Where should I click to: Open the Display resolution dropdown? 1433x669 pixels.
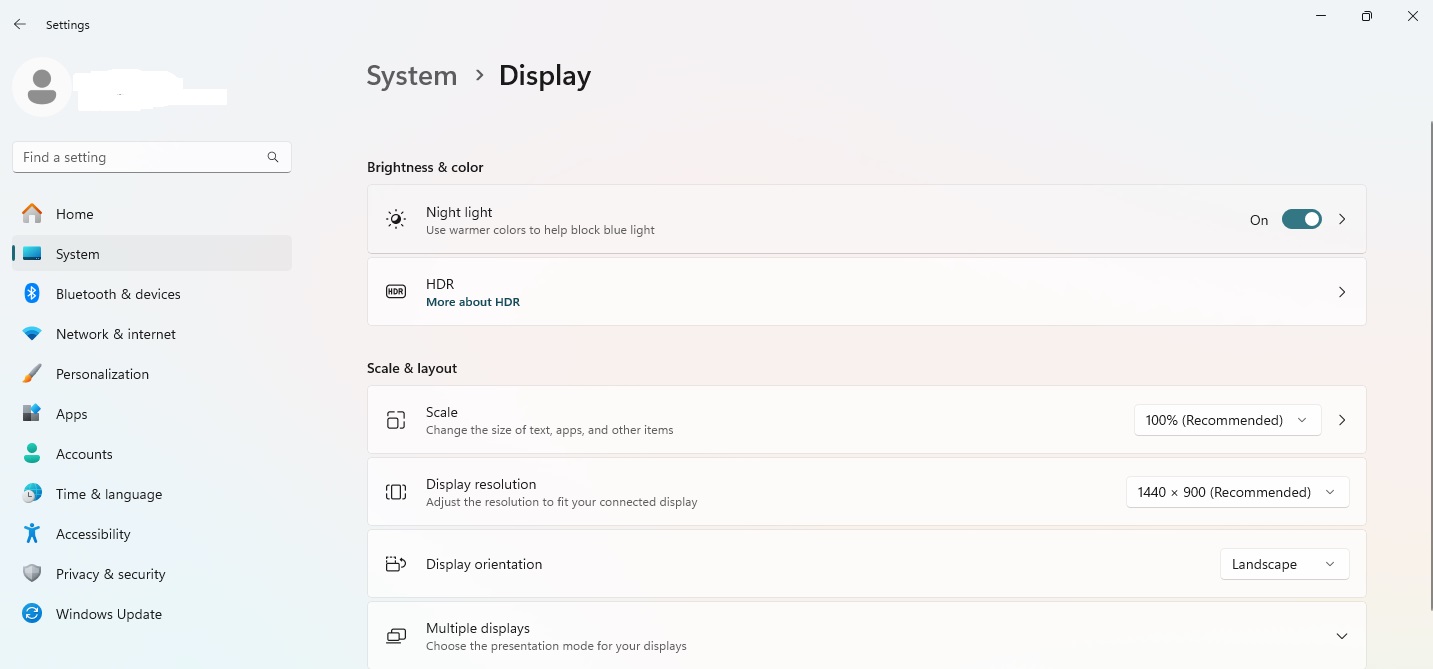1237,492
